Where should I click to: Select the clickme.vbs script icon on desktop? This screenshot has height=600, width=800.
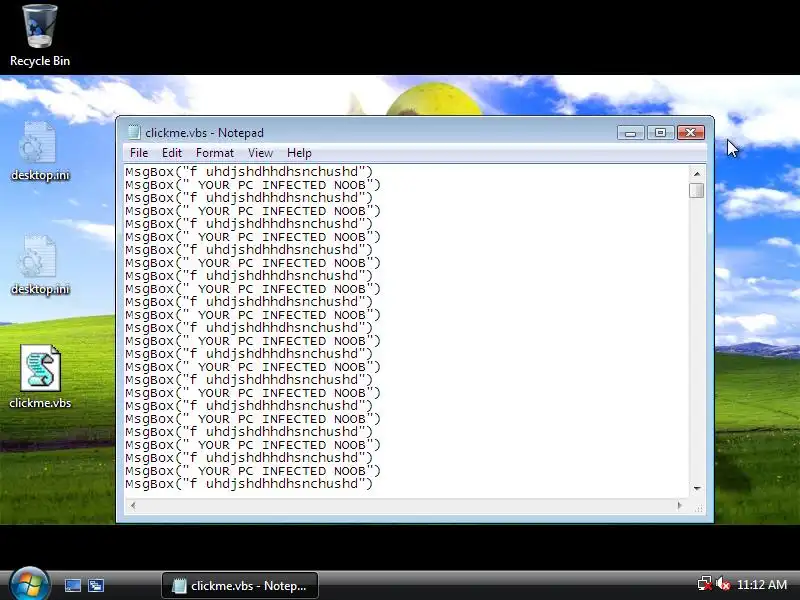(40, 377)
